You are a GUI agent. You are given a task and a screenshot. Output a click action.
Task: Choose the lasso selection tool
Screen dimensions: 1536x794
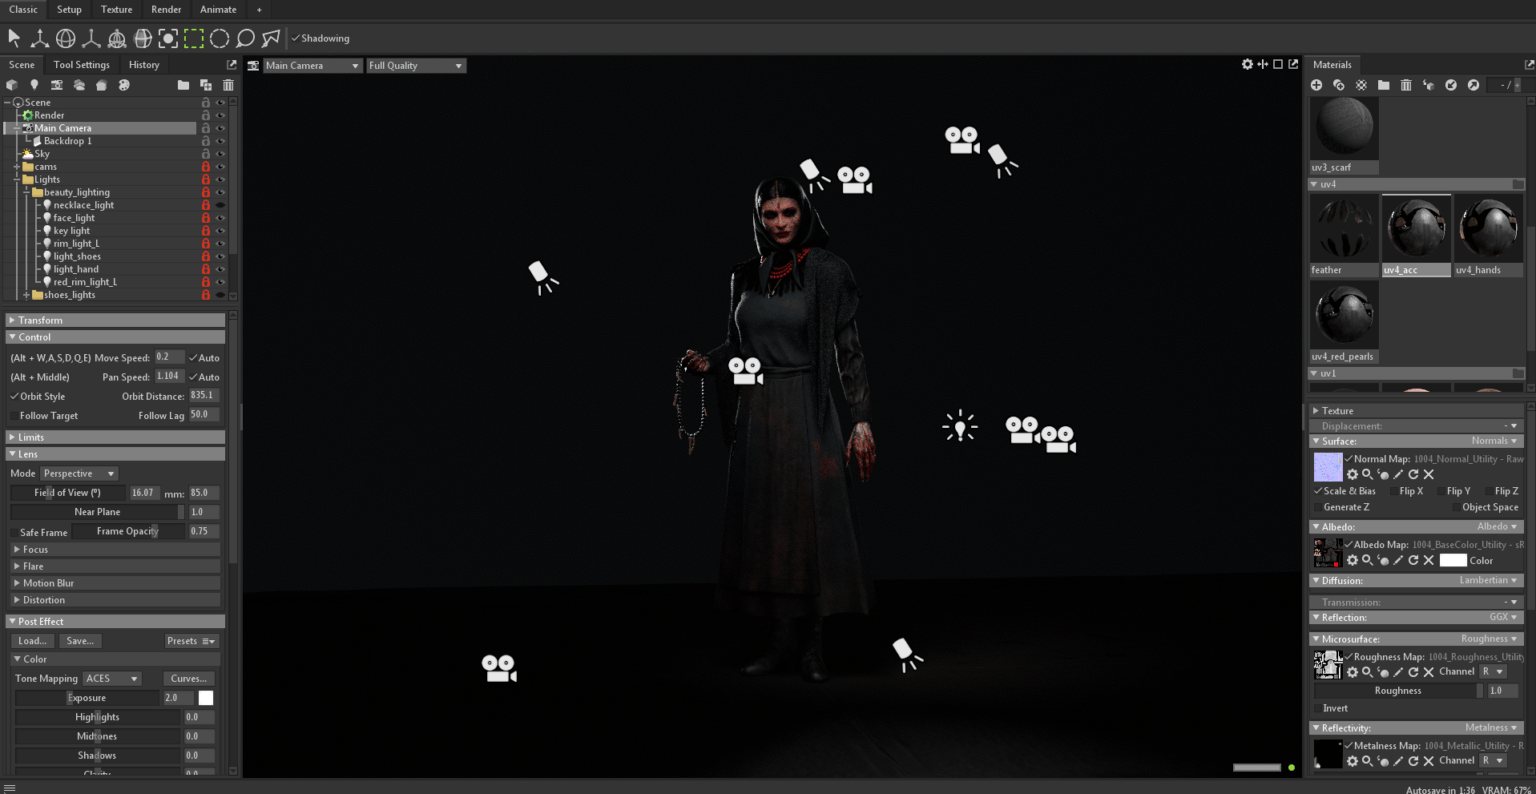tap(245, 38)
